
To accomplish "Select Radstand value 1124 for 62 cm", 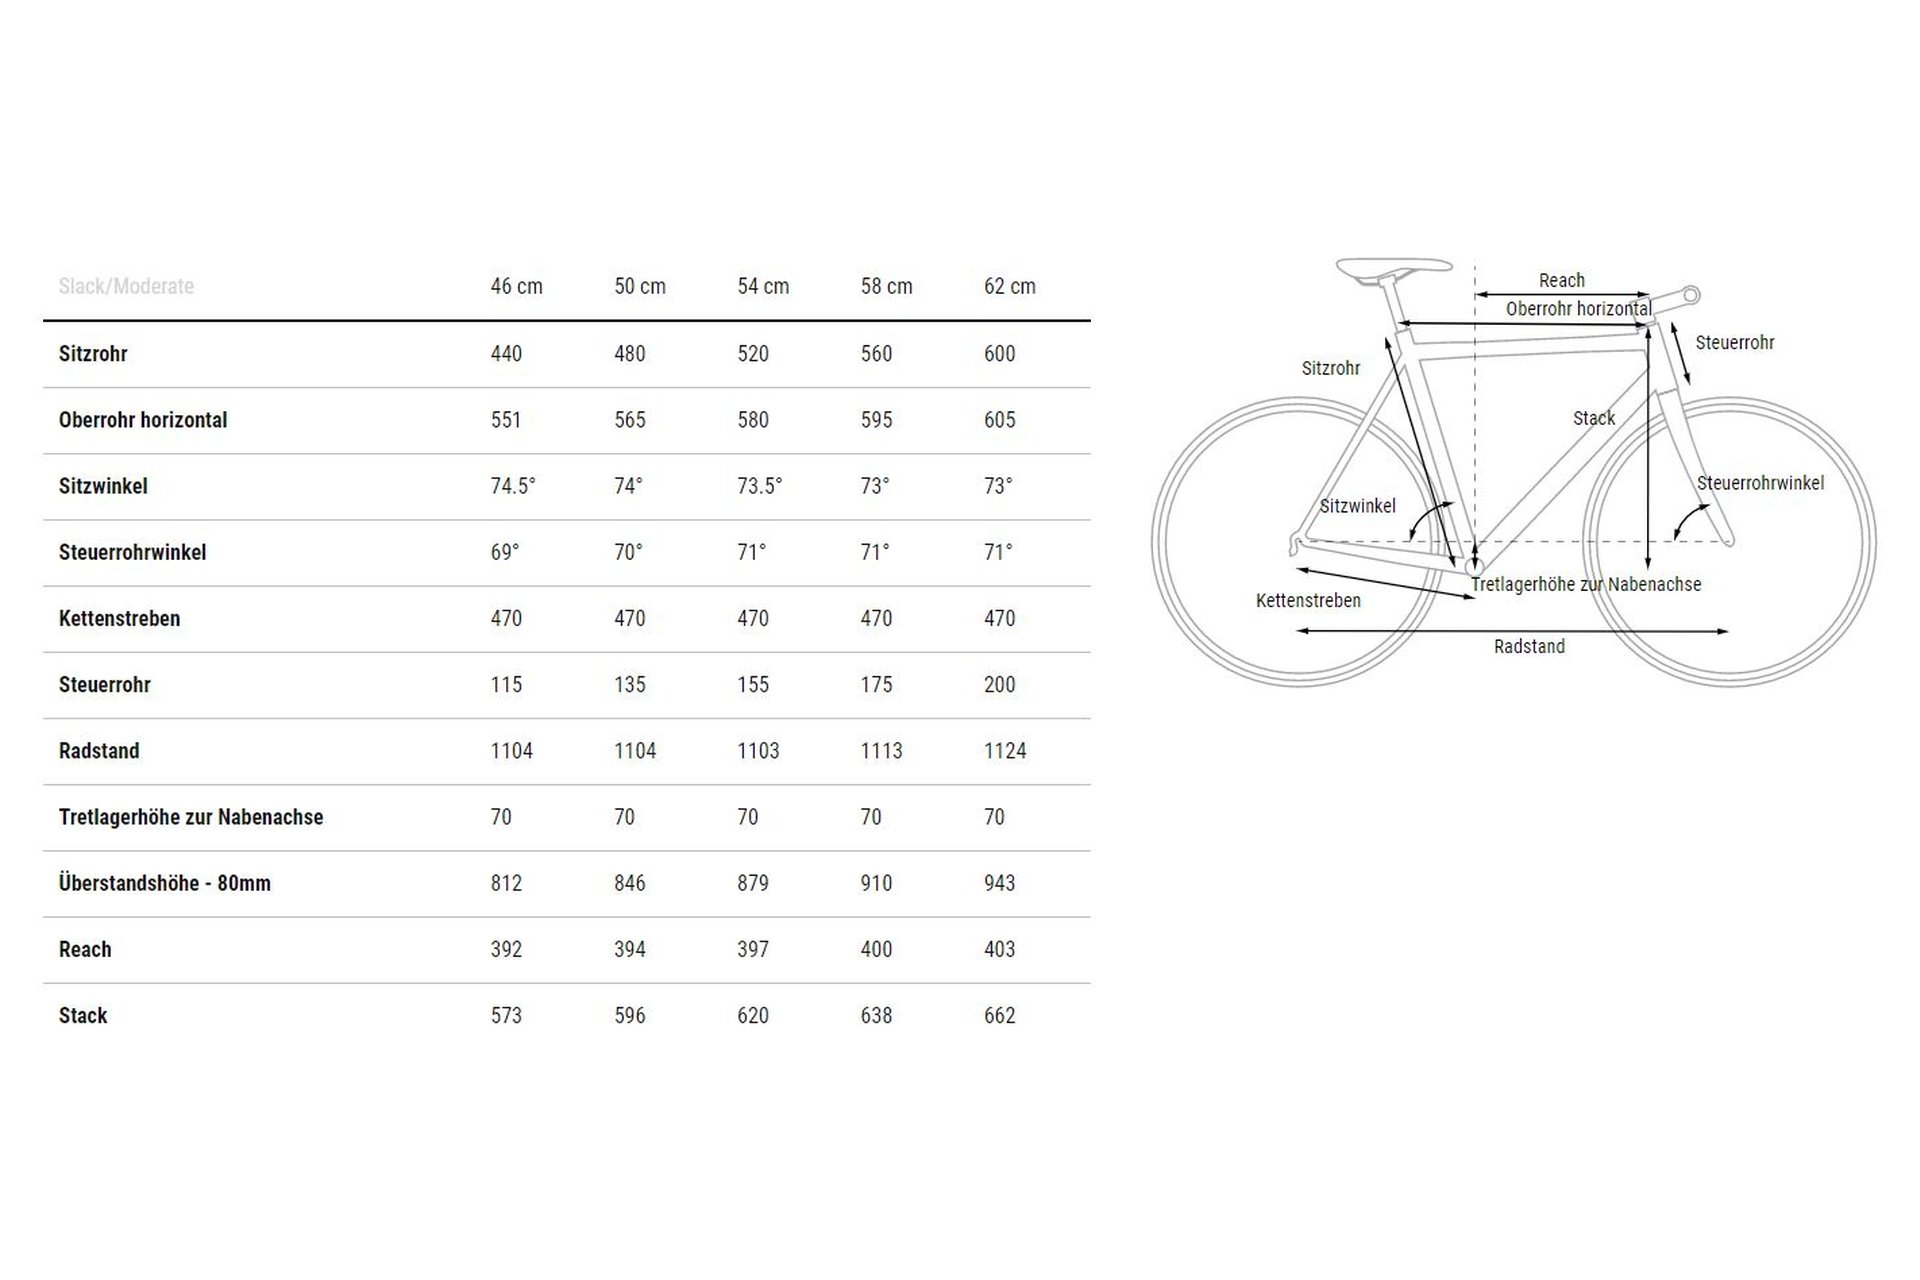I will [x=1005, y=751].
